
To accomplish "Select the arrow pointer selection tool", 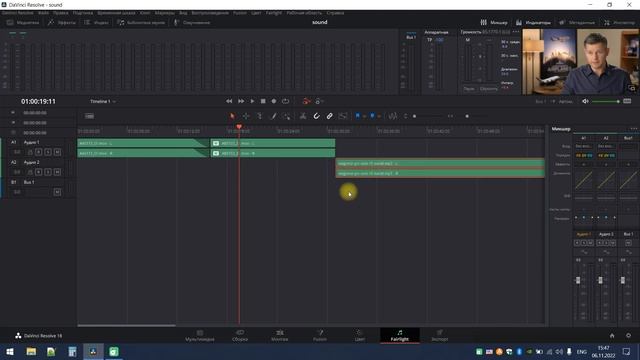I will tap(232, 116).
